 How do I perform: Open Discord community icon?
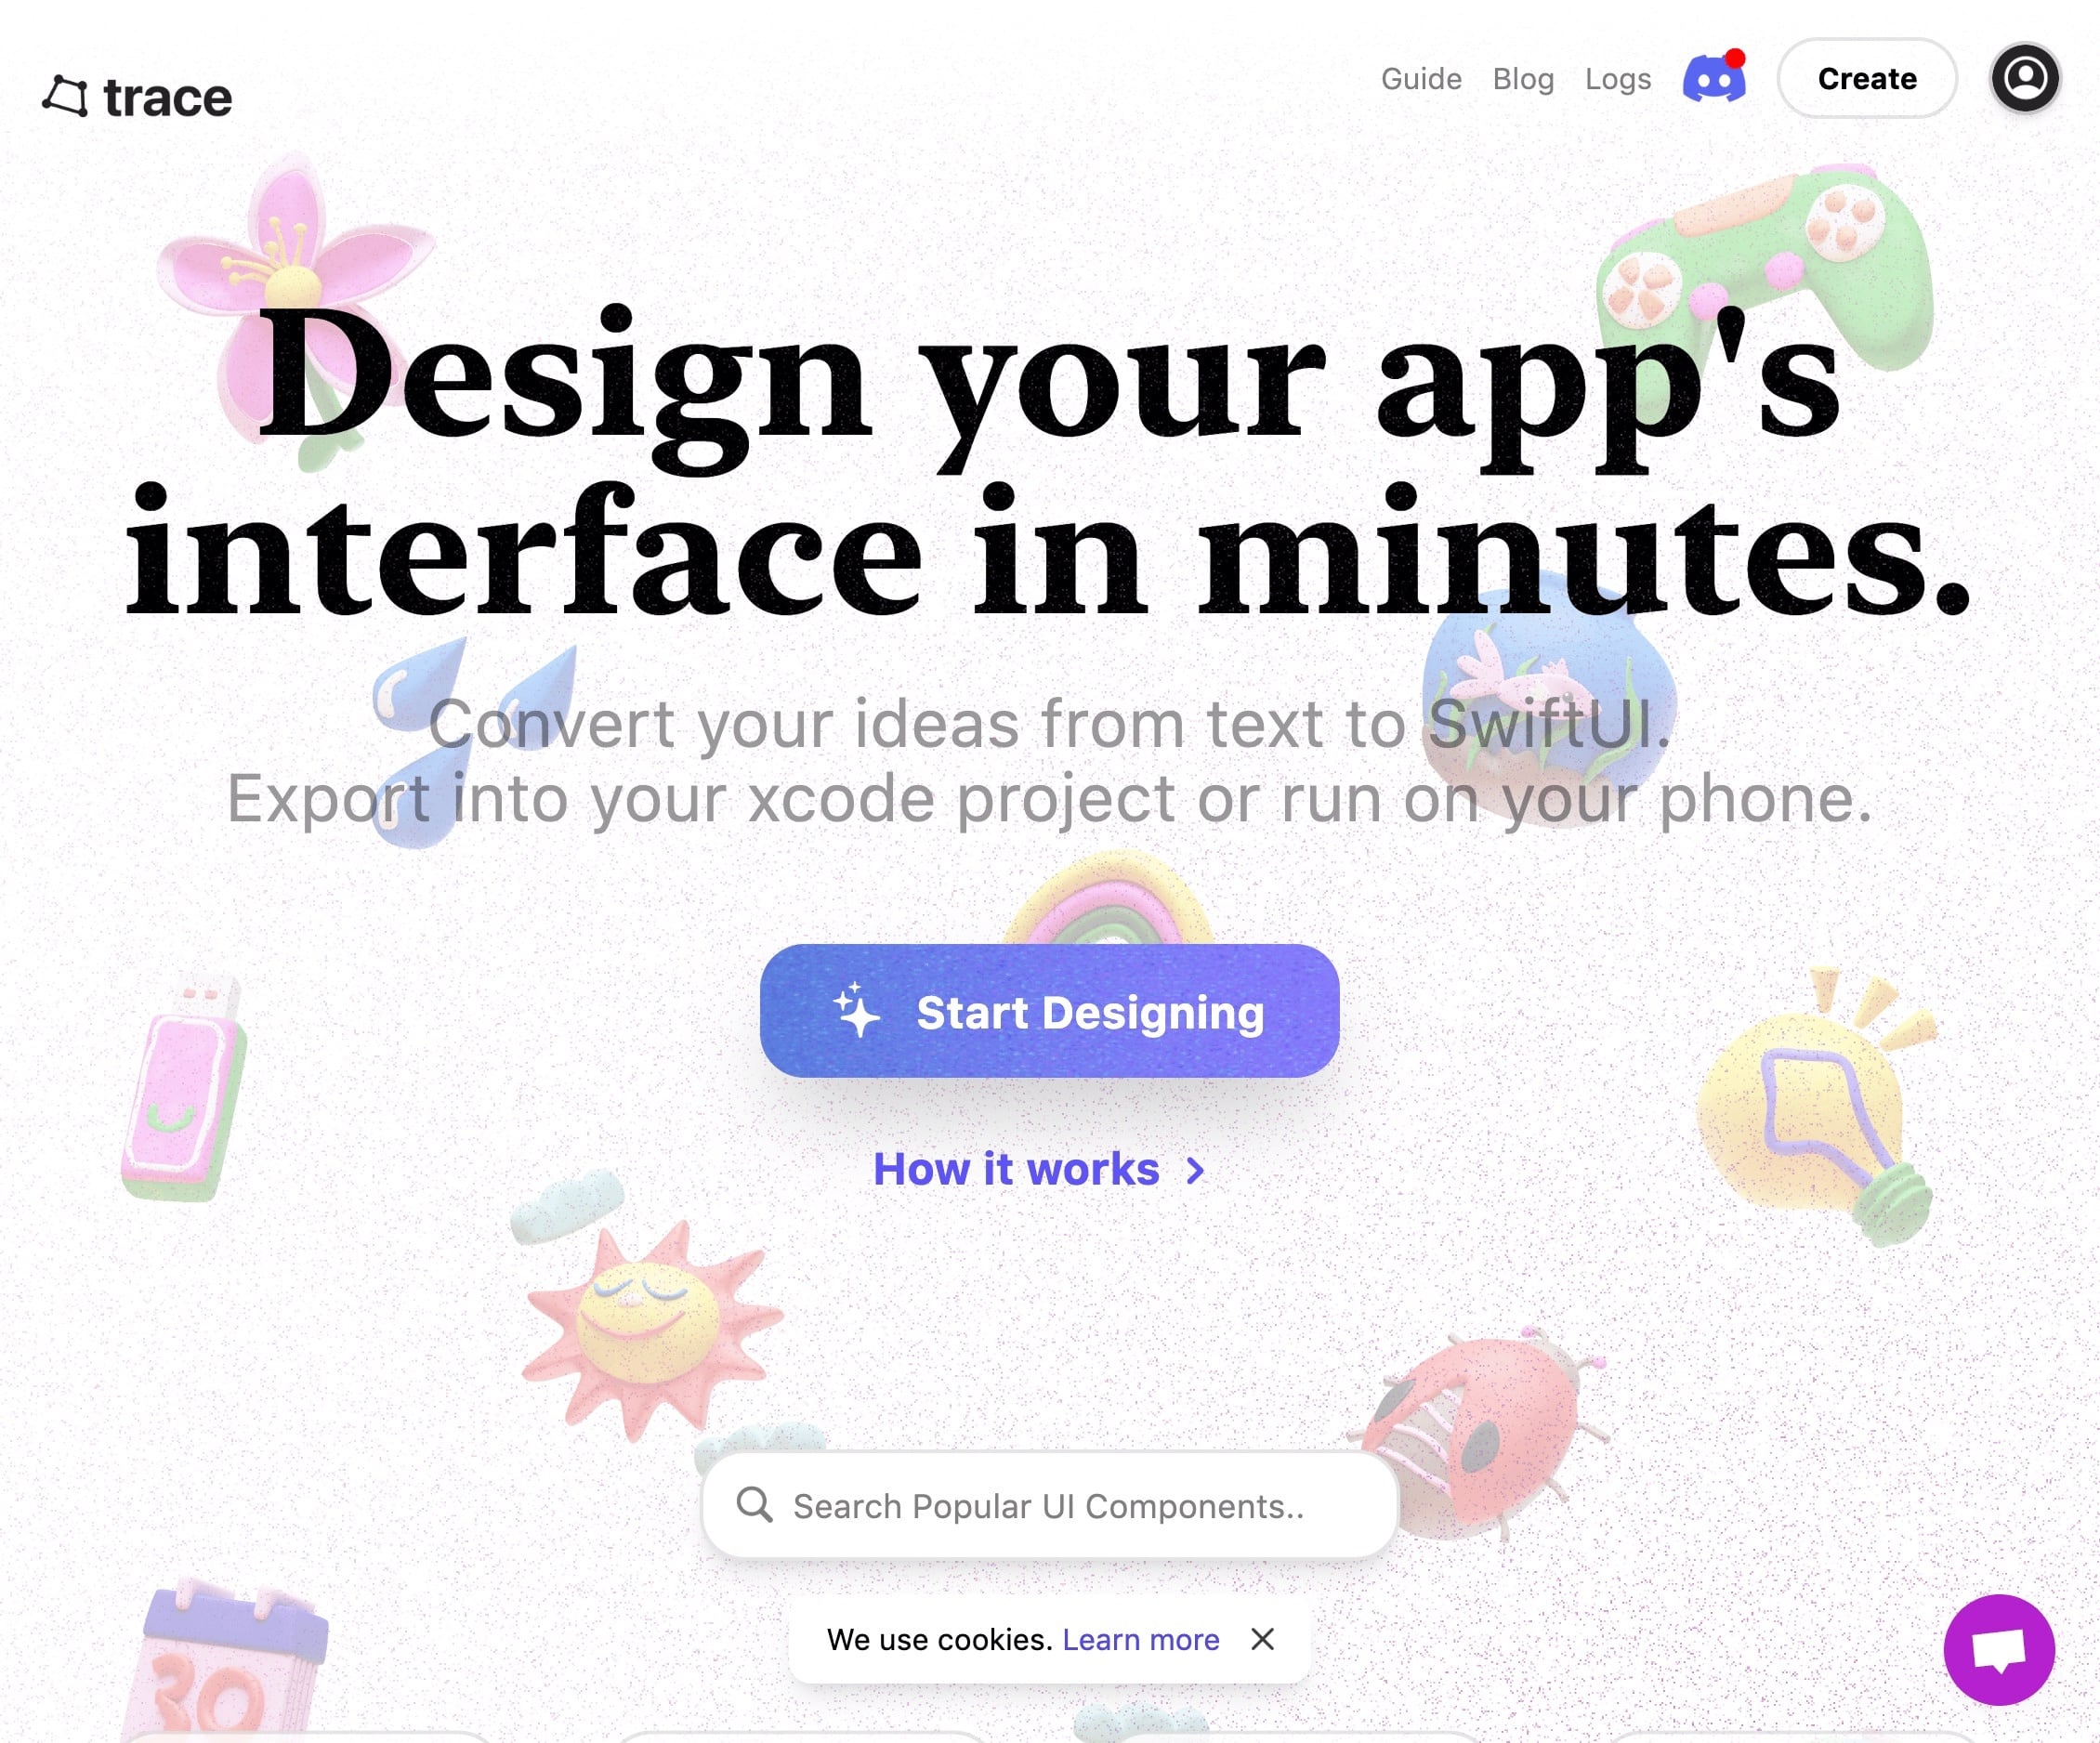click(1714, 77)
